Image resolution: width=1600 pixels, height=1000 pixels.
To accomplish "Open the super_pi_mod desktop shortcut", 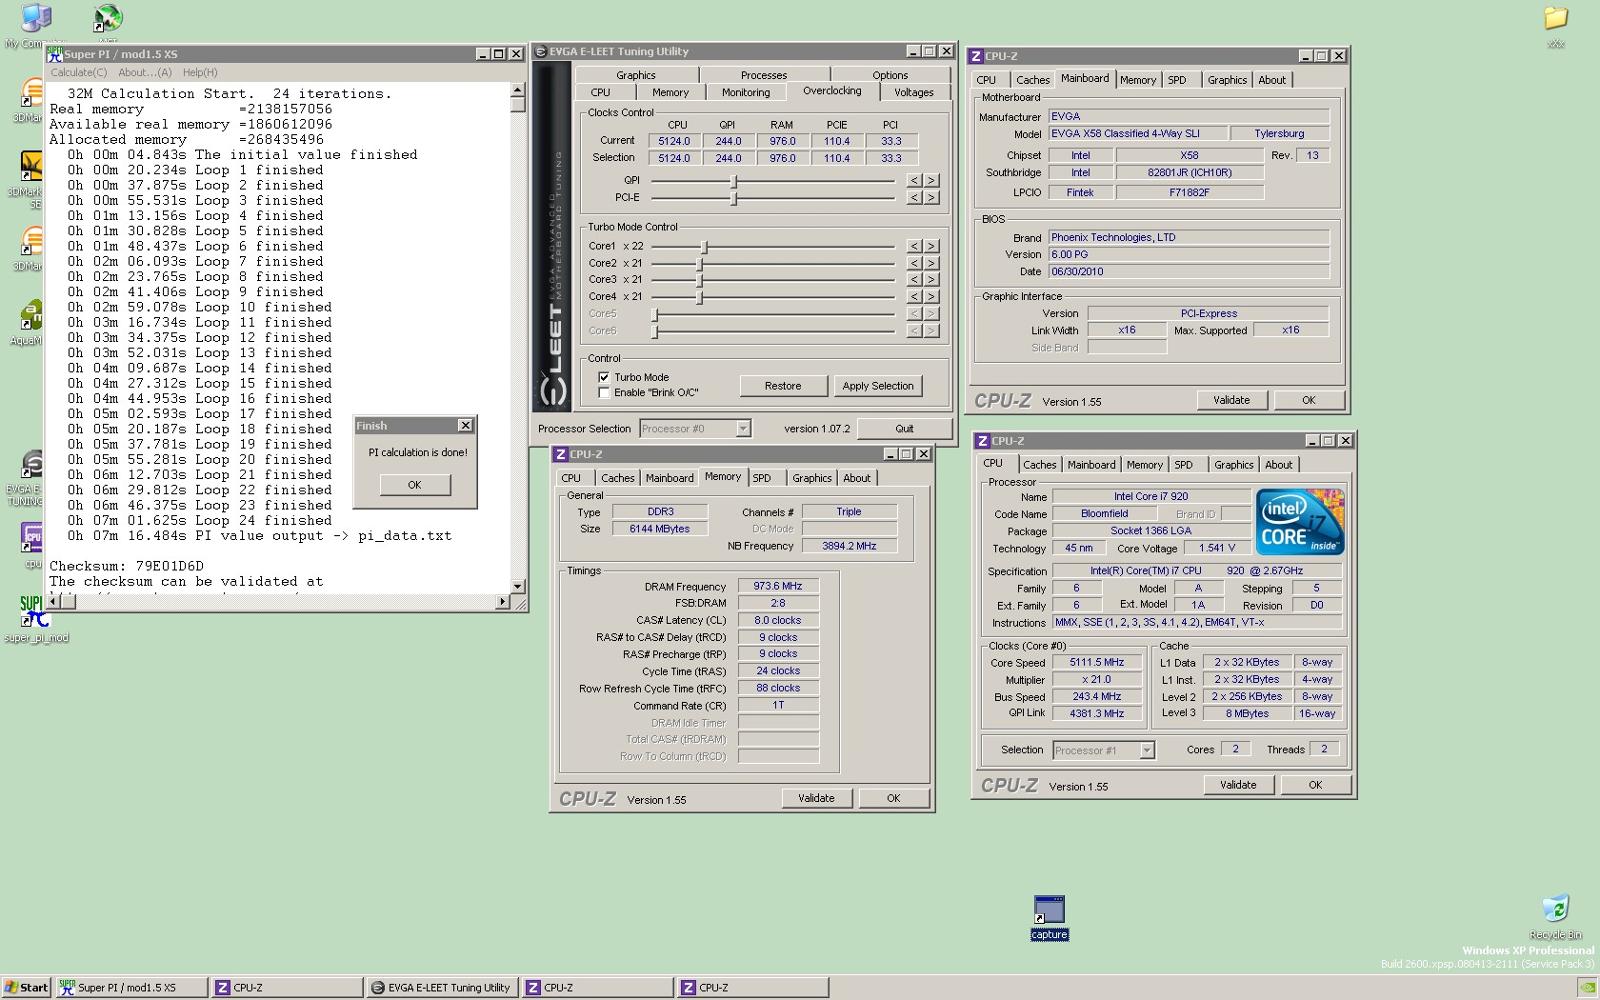I will (36, 619).
